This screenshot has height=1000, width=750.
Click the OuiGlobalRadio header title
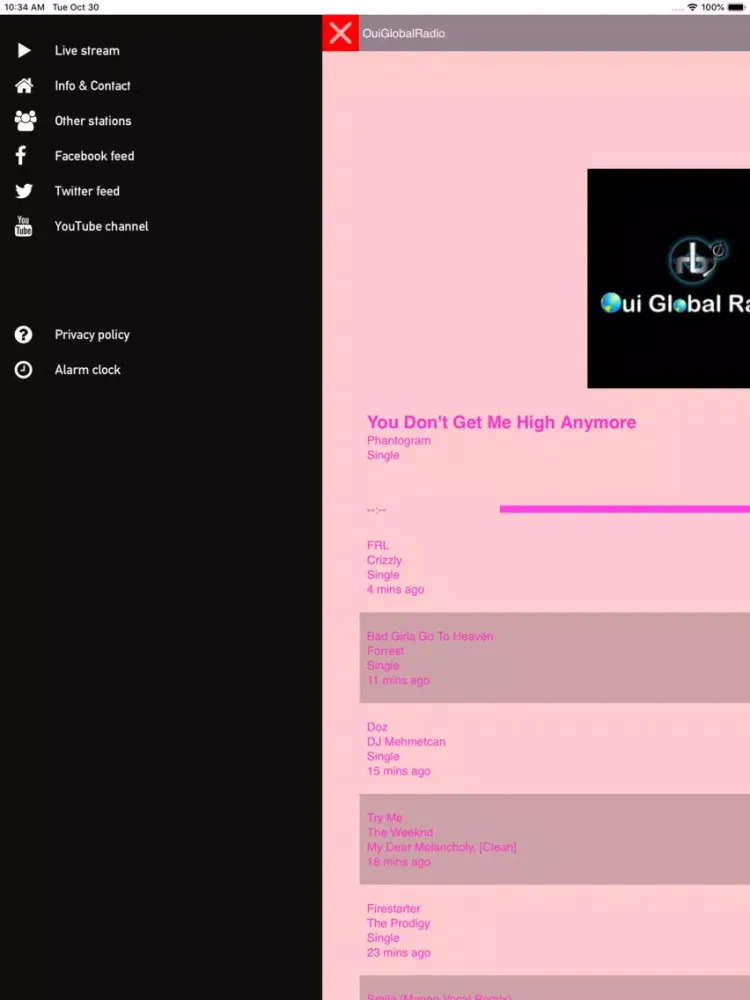[x=404, y=33]
